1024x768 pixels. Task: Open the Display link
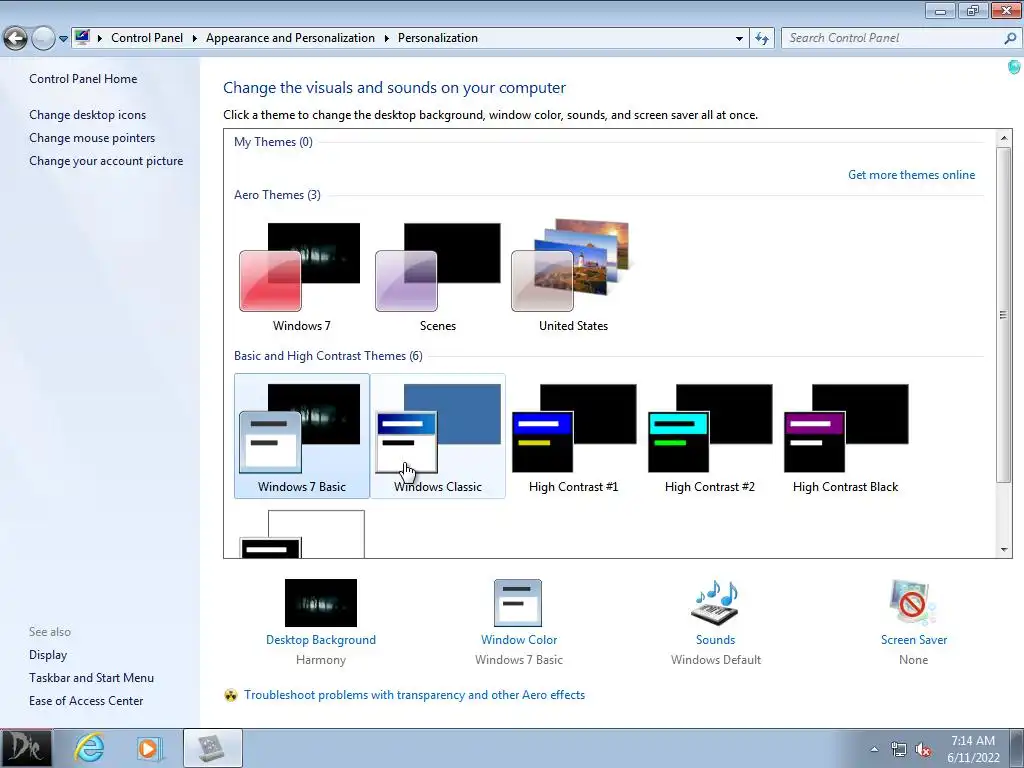(48, 655)
